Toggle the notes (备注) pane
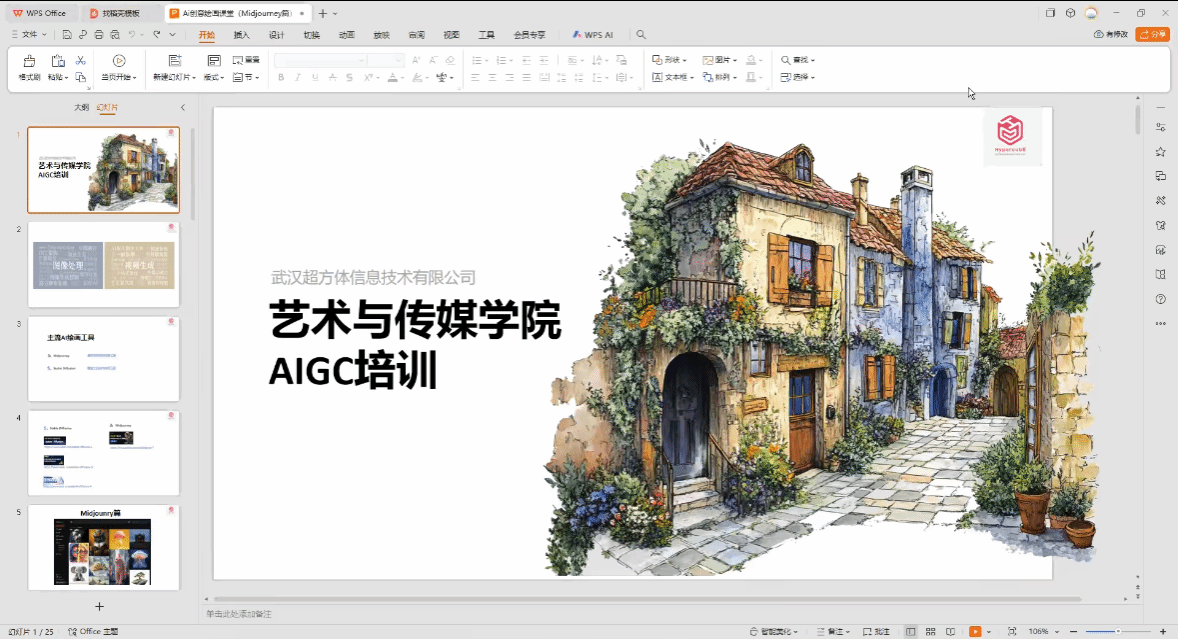The width and height of the screenshot is (1178, 639). point(830,632)
